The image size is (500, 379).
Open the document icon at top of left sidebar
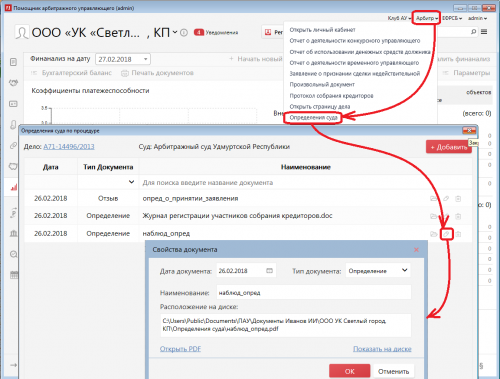coord(13,62)
